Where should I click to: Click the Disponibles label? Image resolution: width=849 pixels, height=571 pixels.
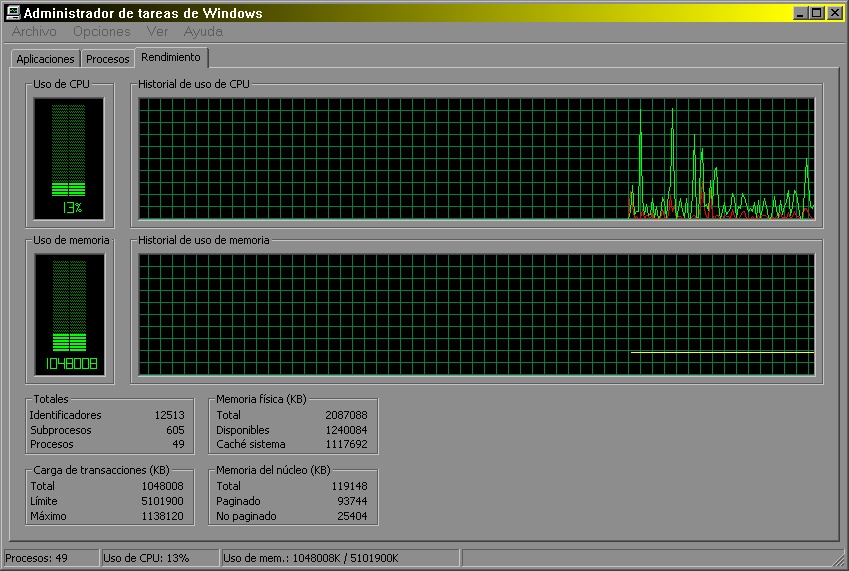pyautogui.click(x=243, y=430)
